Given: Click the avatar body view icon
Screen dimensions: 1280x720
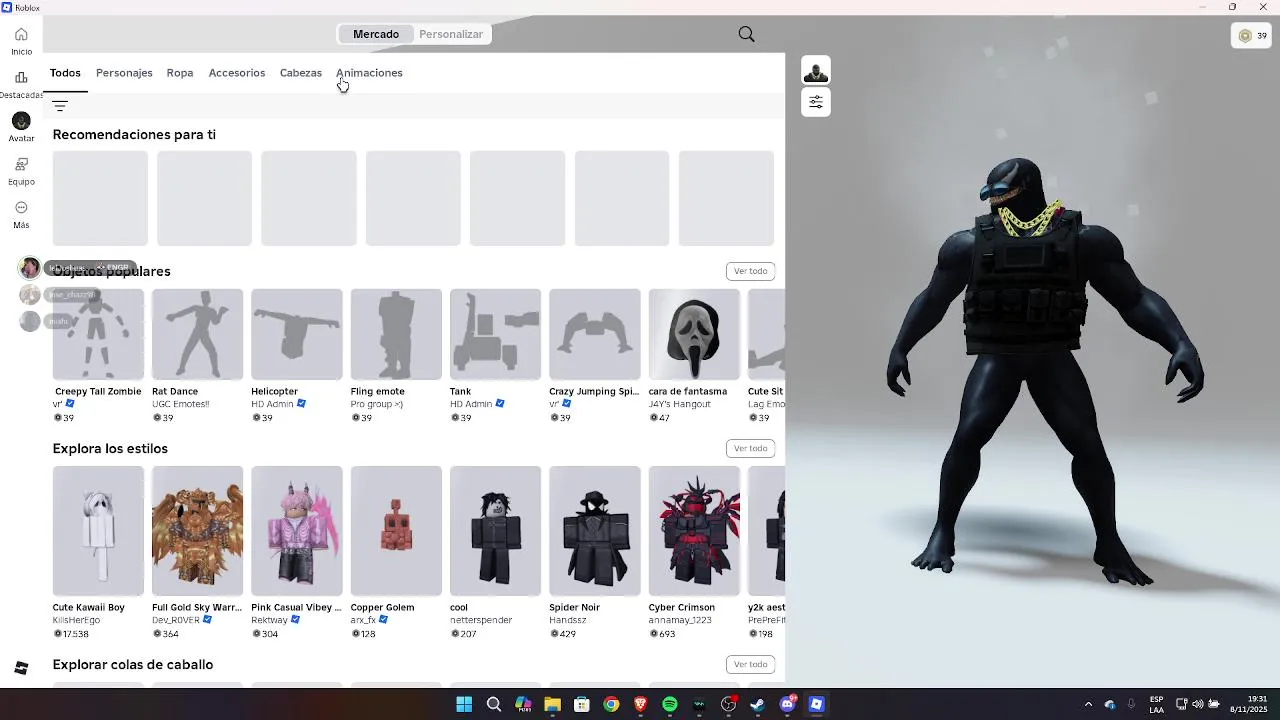Looking at the screenshot, I should pyautogui.click(x=816, y=71).
